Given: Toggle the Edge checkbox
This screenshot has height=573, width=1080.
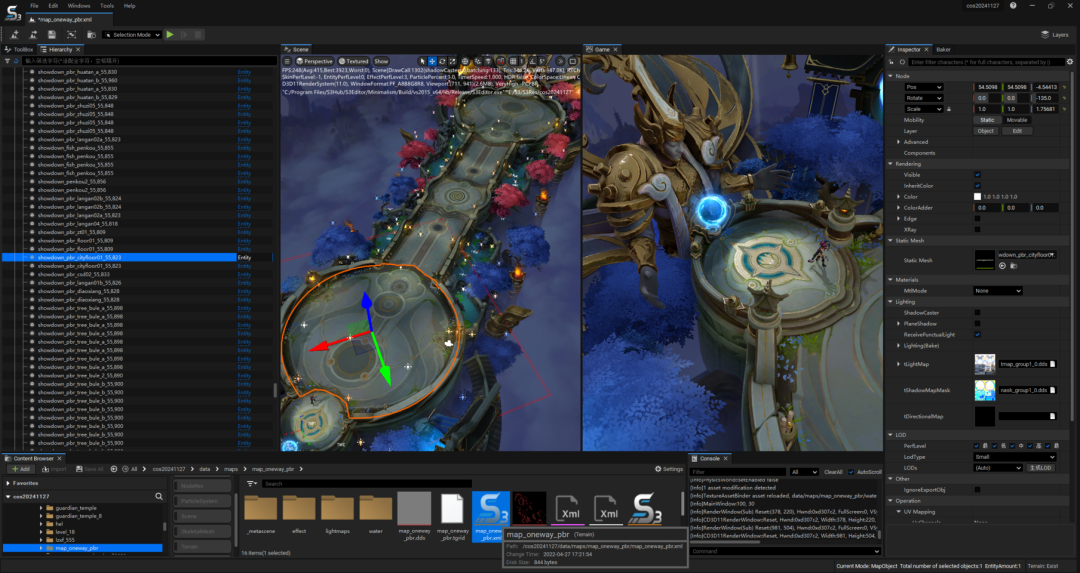Looking at the screenshot, I should tap(977, 219).
